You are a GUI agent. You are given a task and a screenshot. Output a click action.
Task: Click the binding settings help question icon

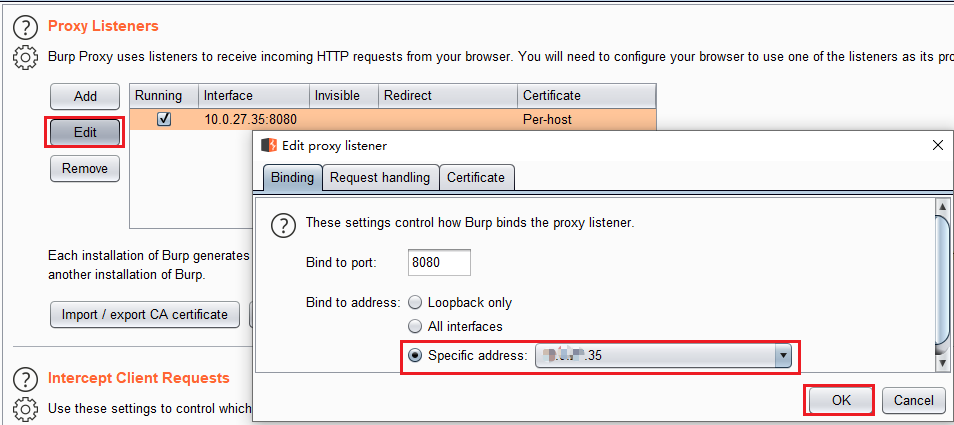click(x=285, y=224)
